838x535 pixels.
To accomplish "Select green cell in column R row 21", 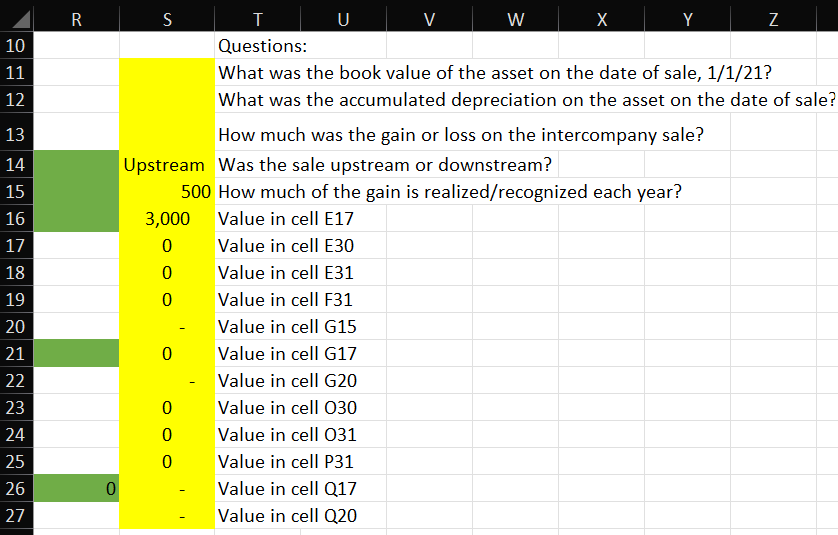I will point(76,353).
